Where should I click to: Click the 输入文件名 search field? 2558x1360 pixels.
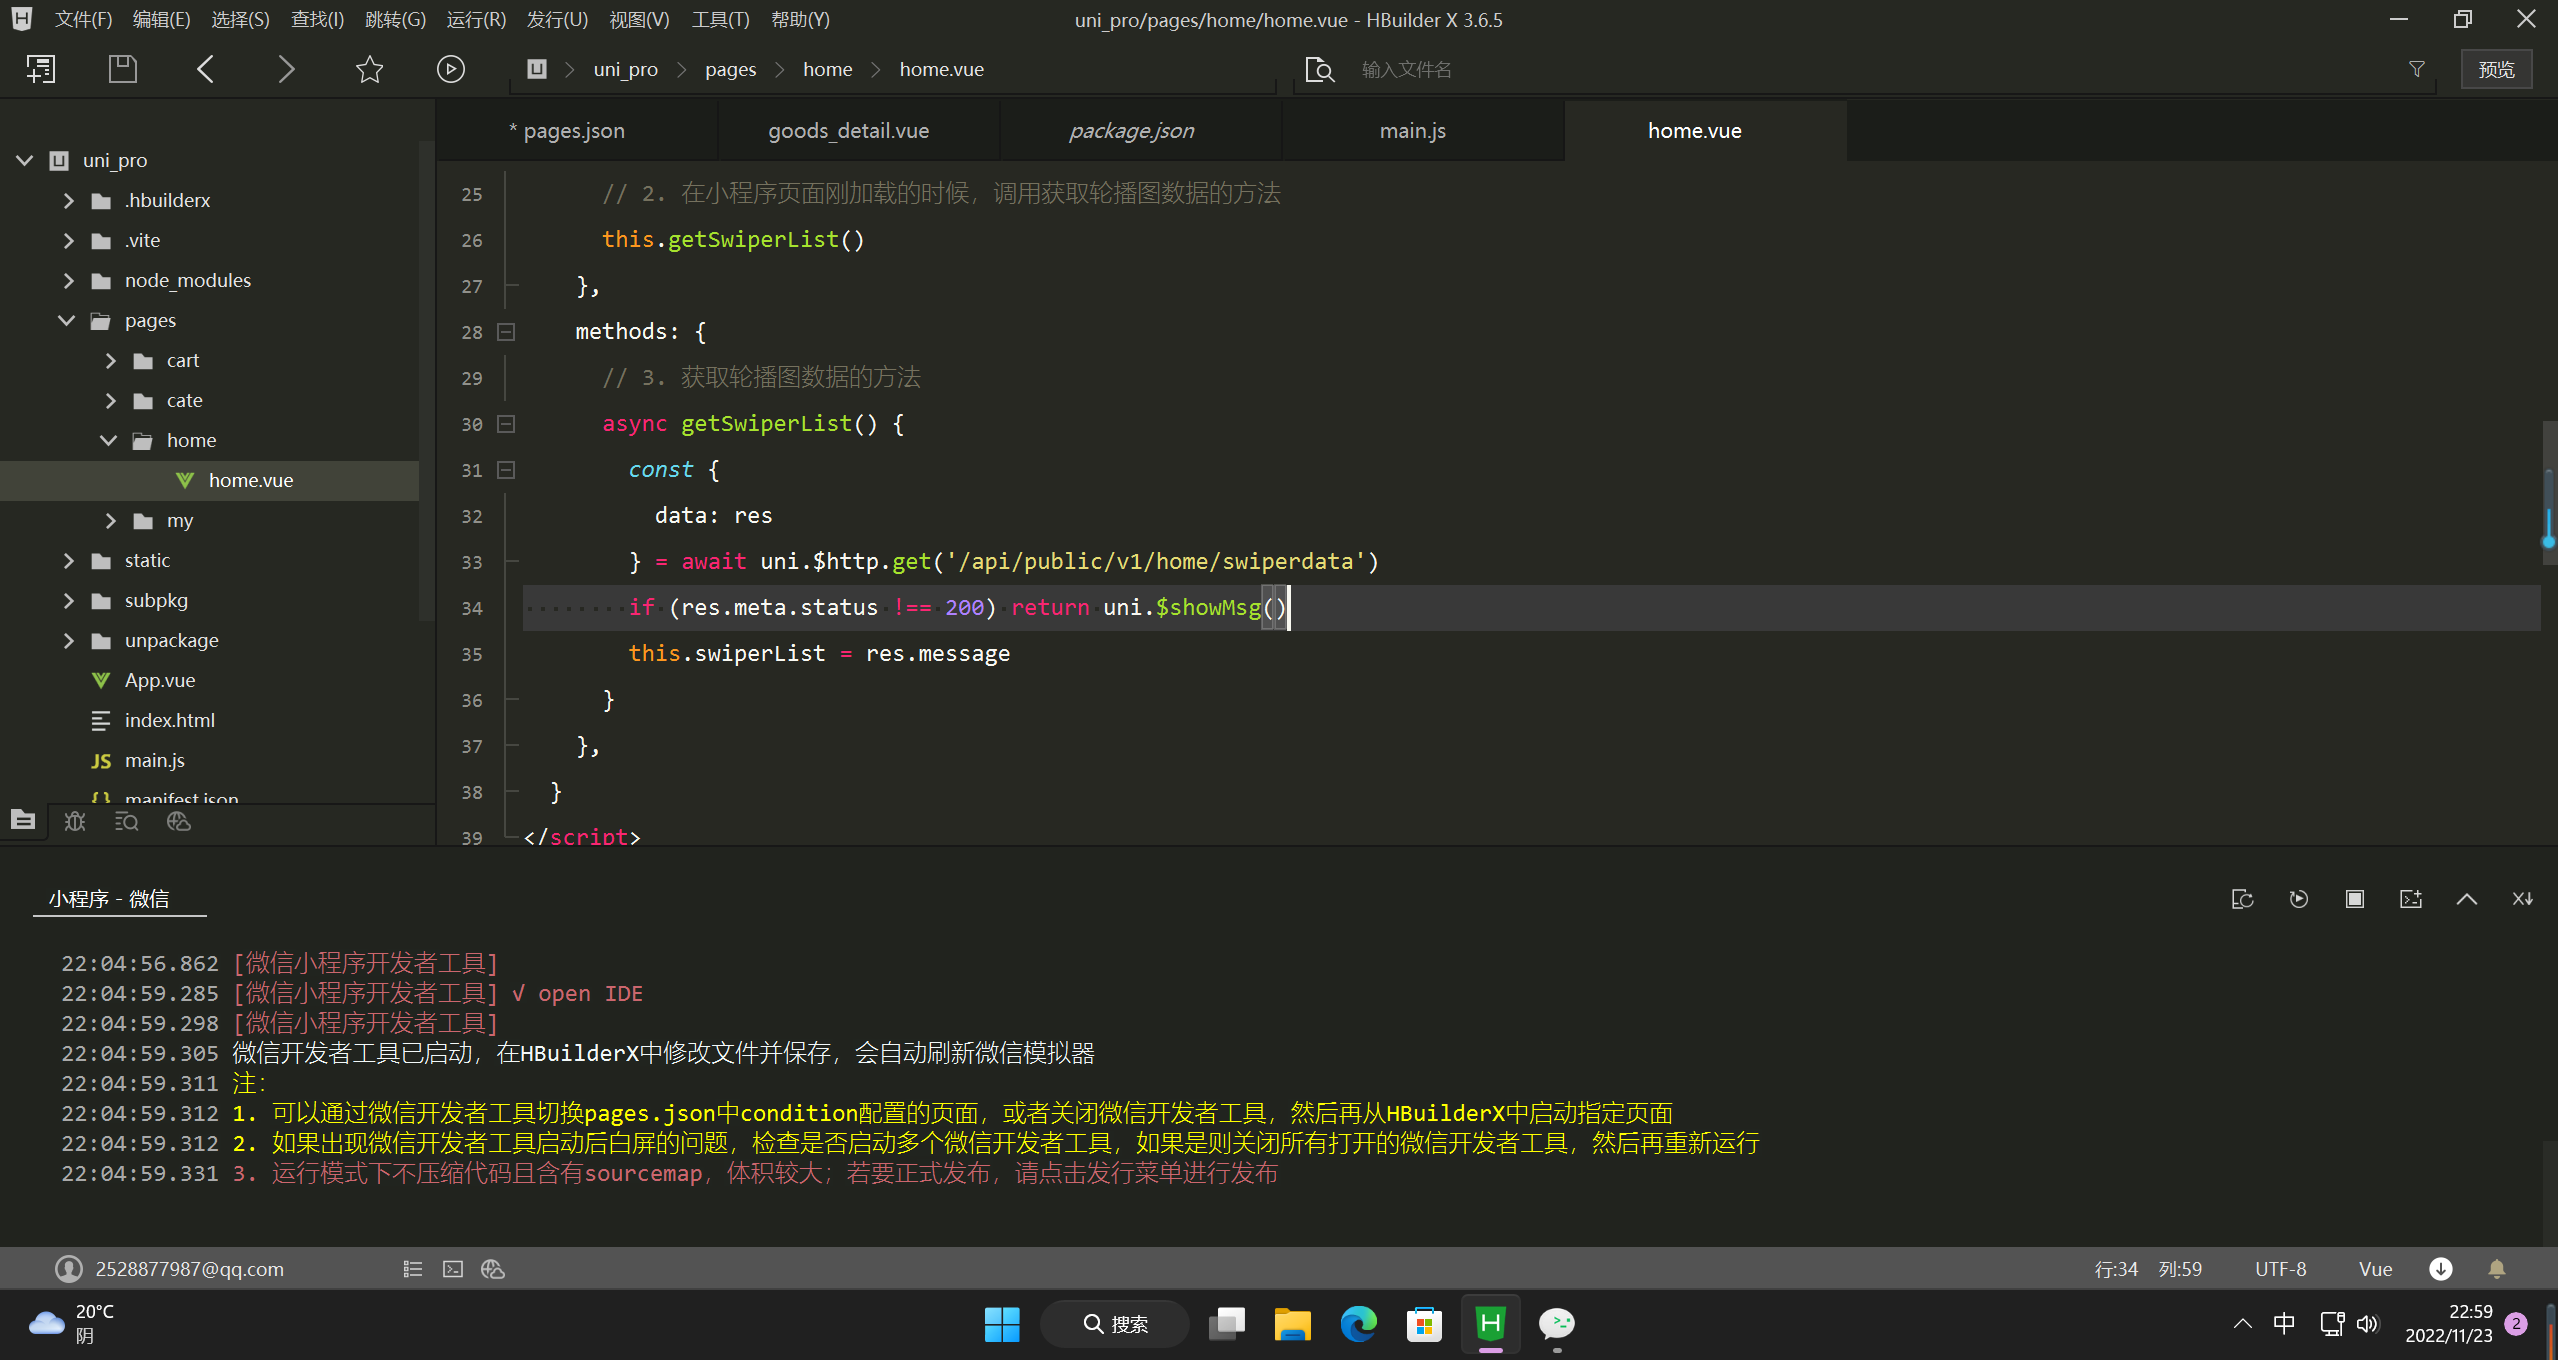pyautogui.click(x=1405, y=69)
